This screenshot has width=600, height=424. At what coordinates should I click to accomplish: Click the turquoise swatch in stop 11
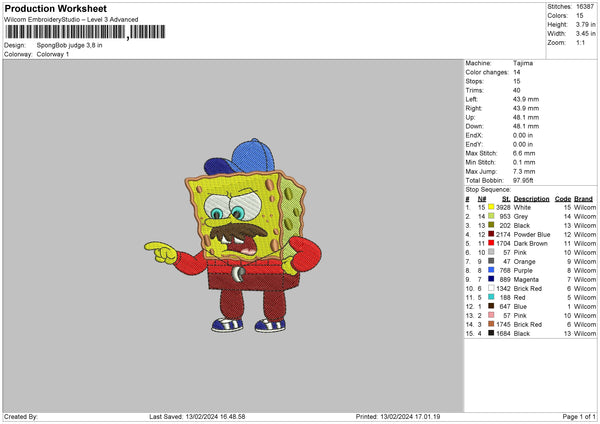491,297
